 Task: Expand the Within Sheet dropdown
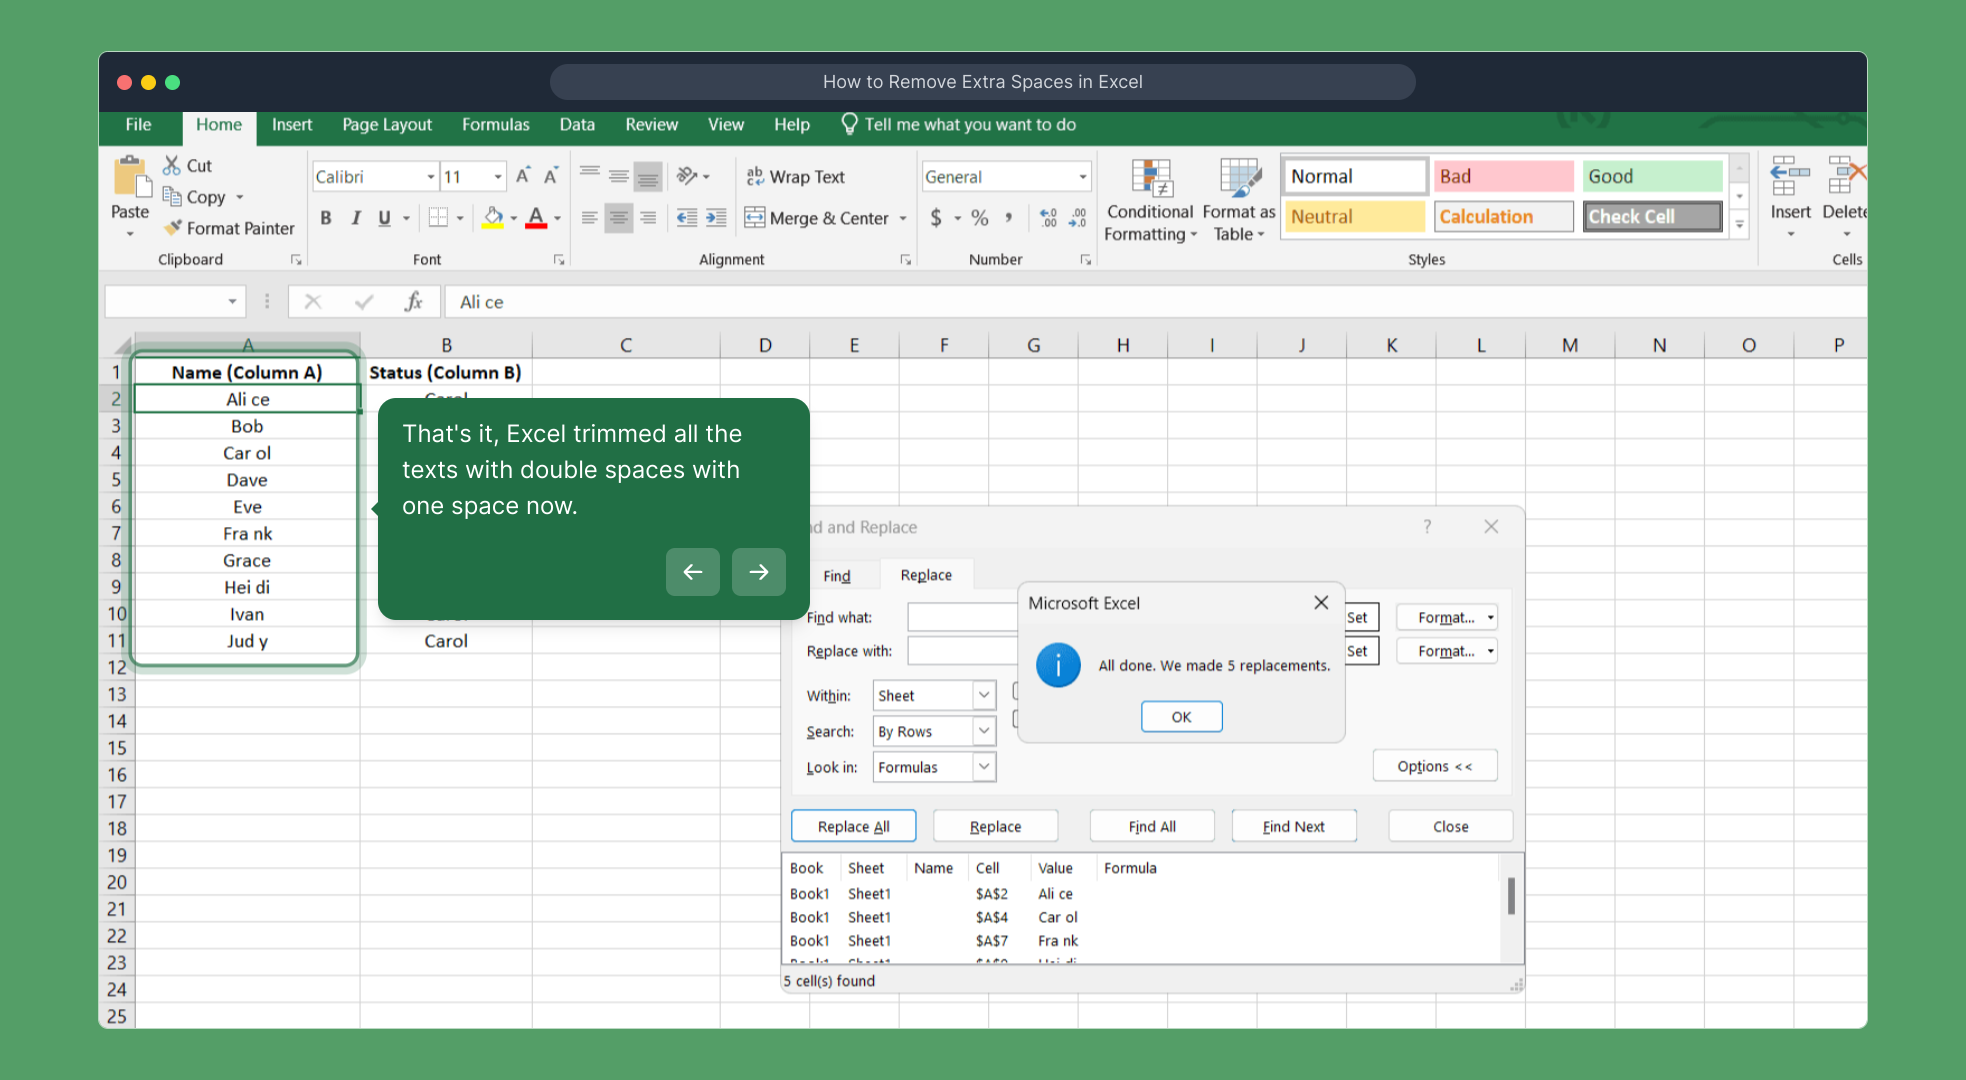984,695
